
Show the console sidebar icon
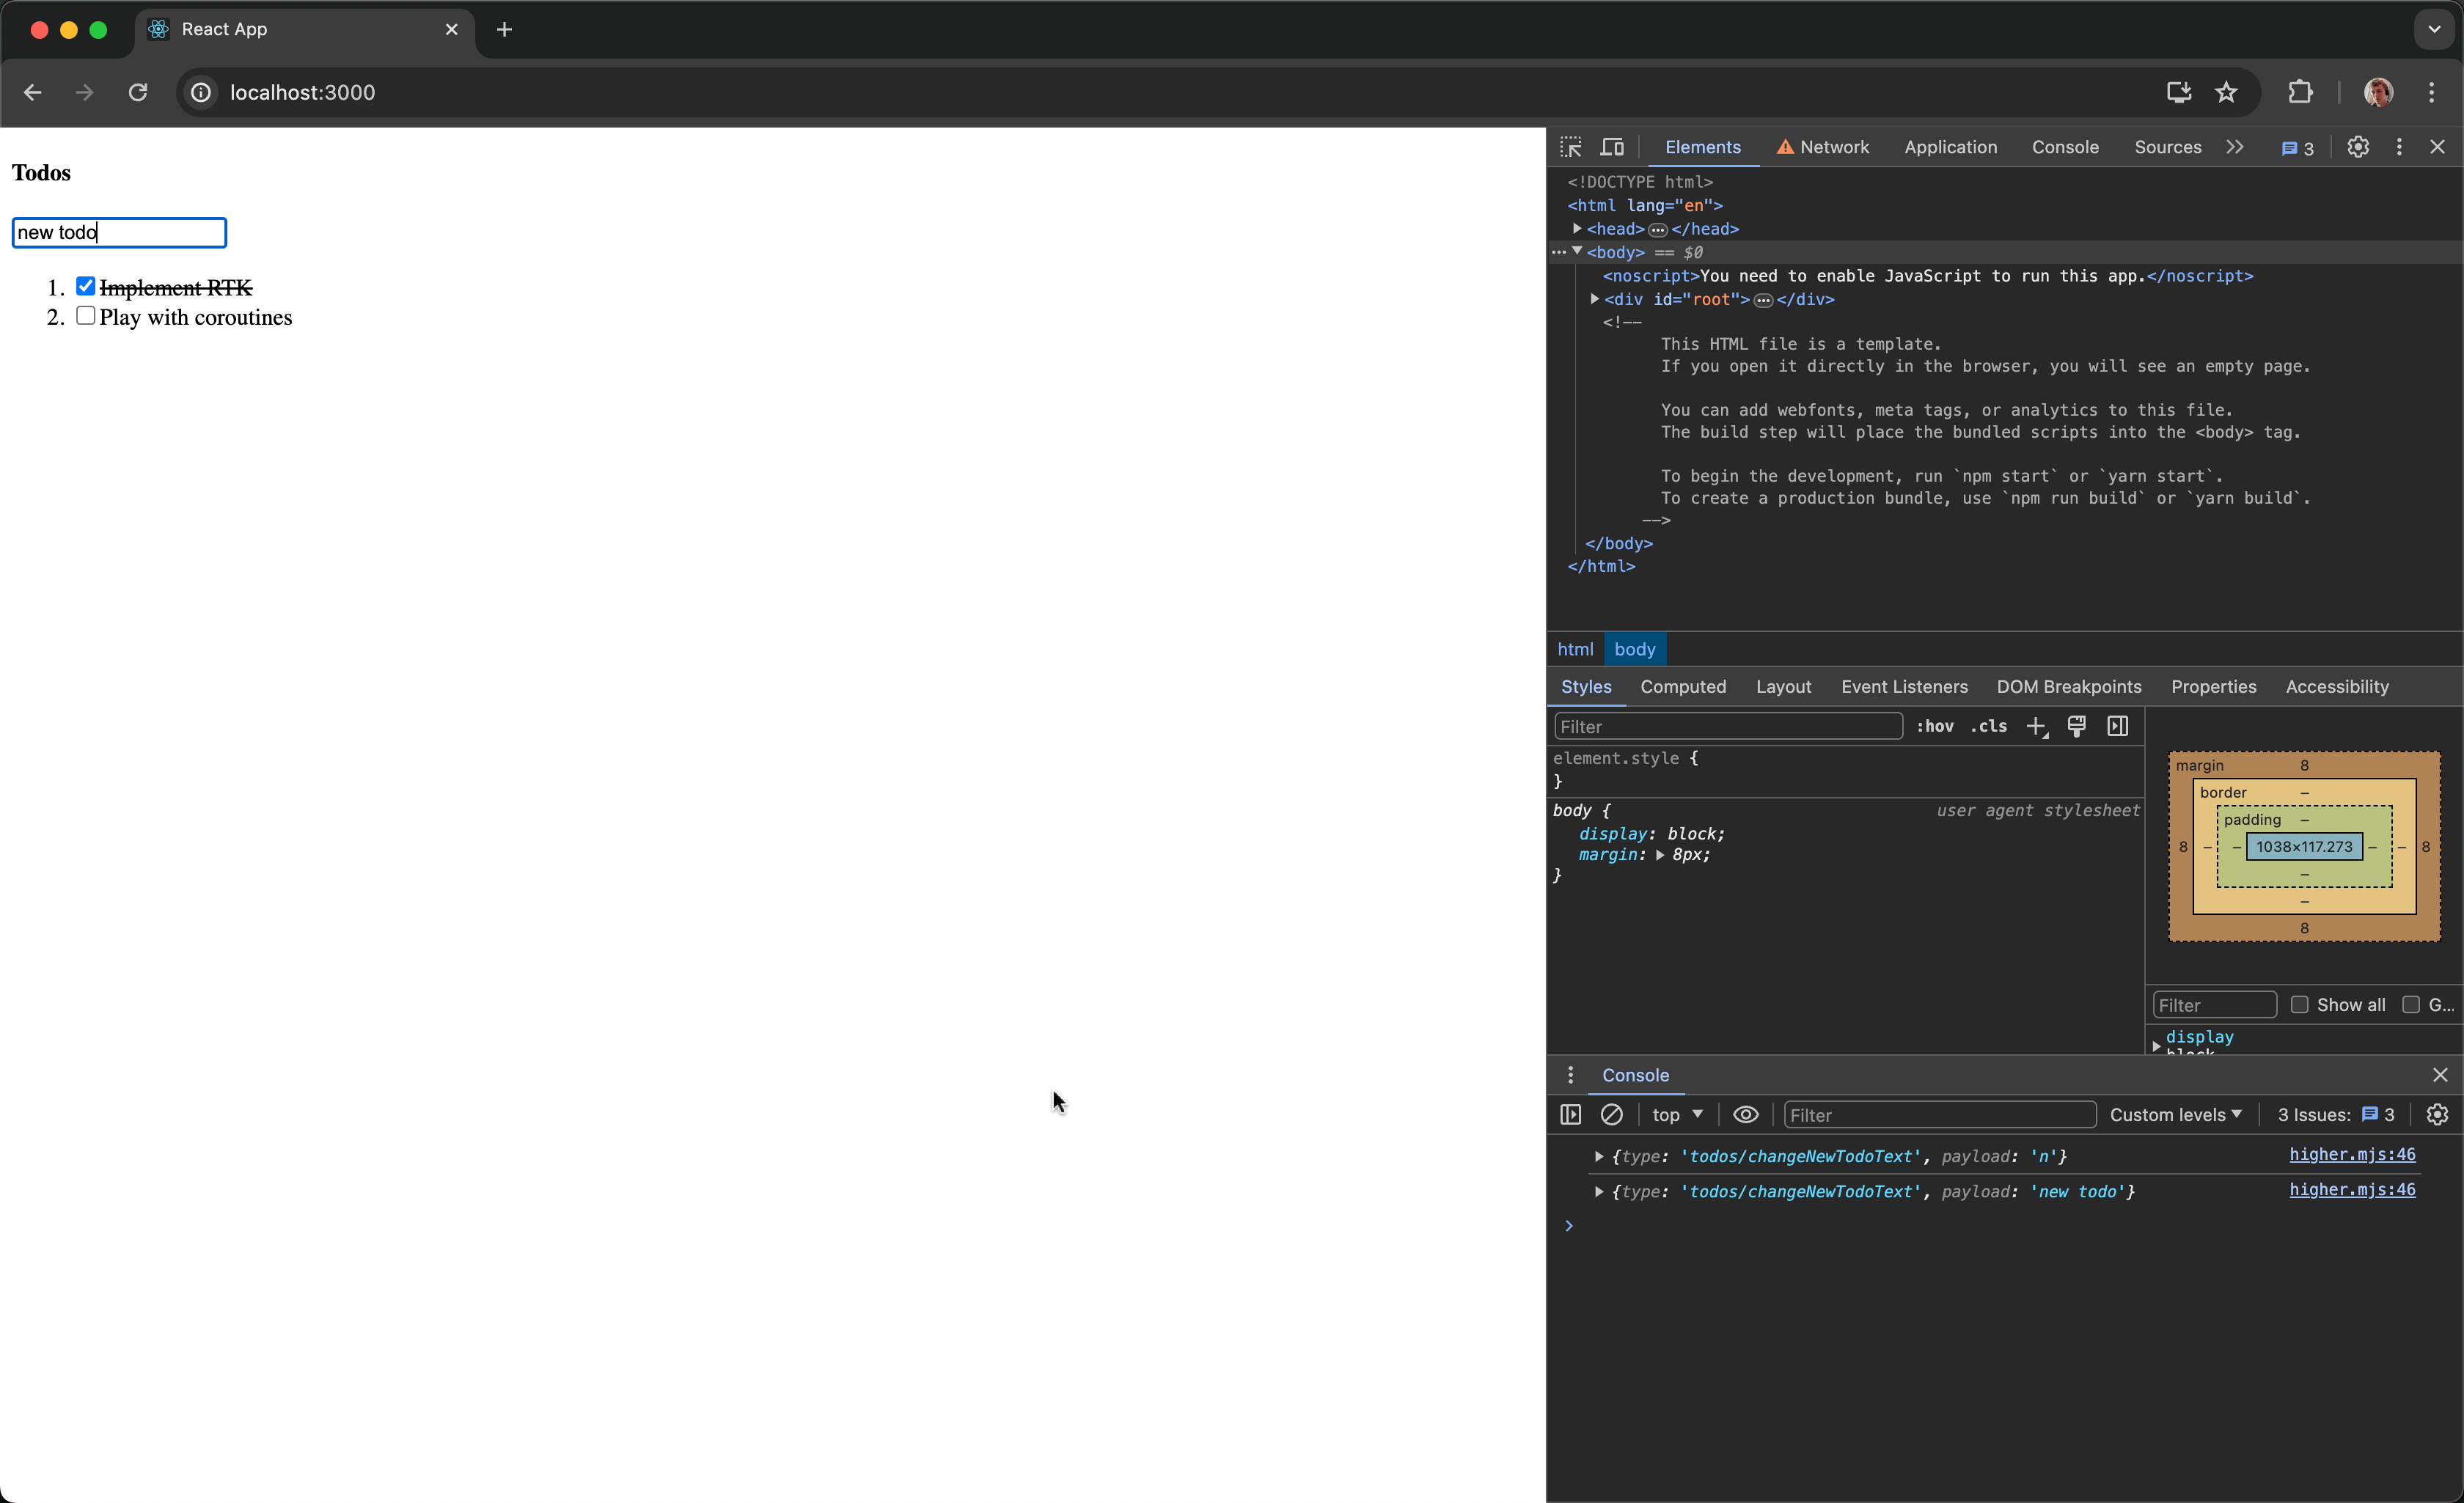click(1570, 1114)
